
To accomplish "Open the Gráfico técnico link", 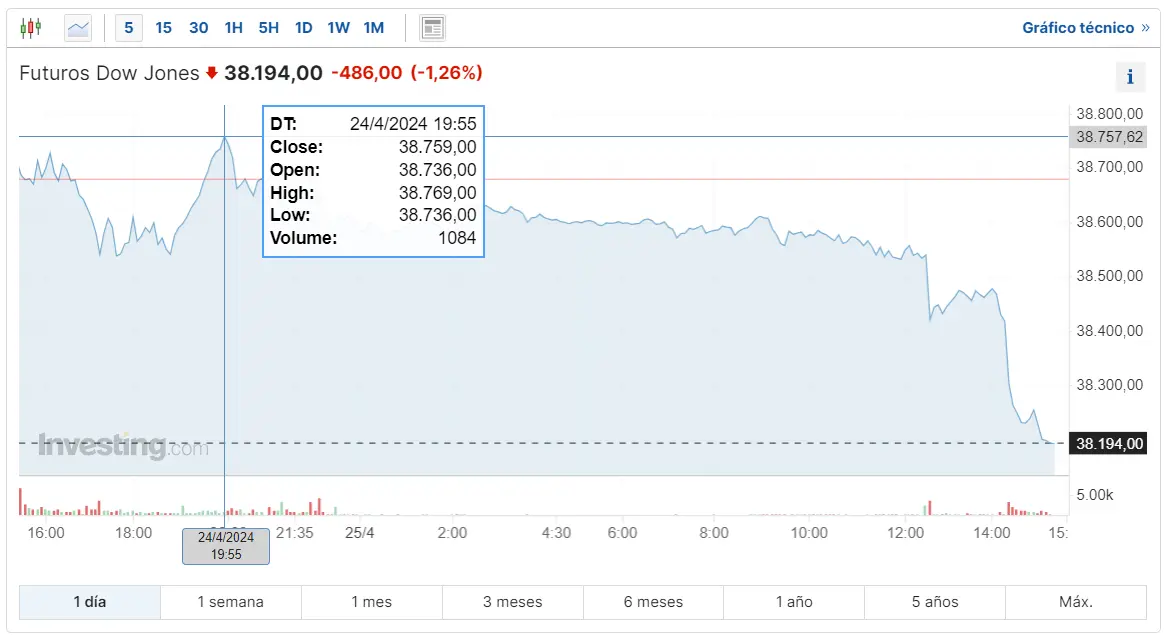I will click(x=1079, y=27).
